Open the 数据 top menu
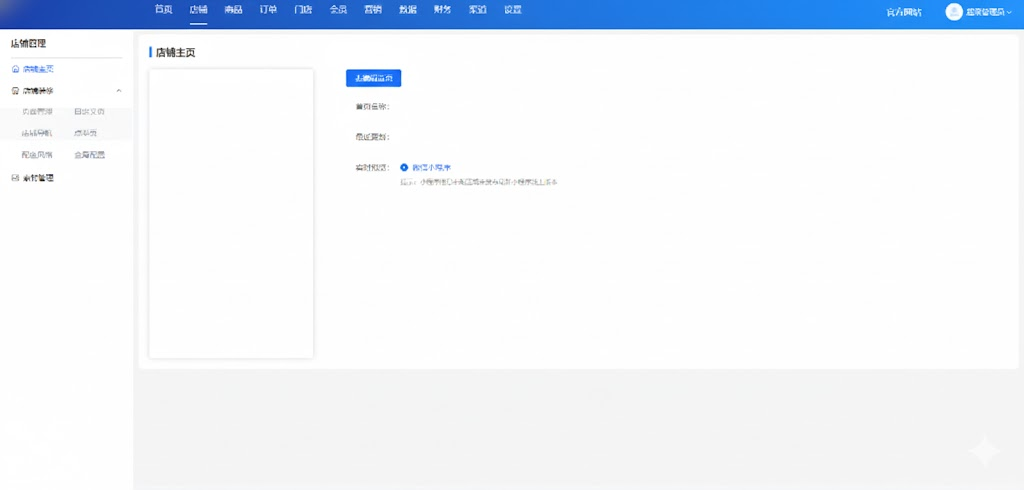 [x=408, y=10]
